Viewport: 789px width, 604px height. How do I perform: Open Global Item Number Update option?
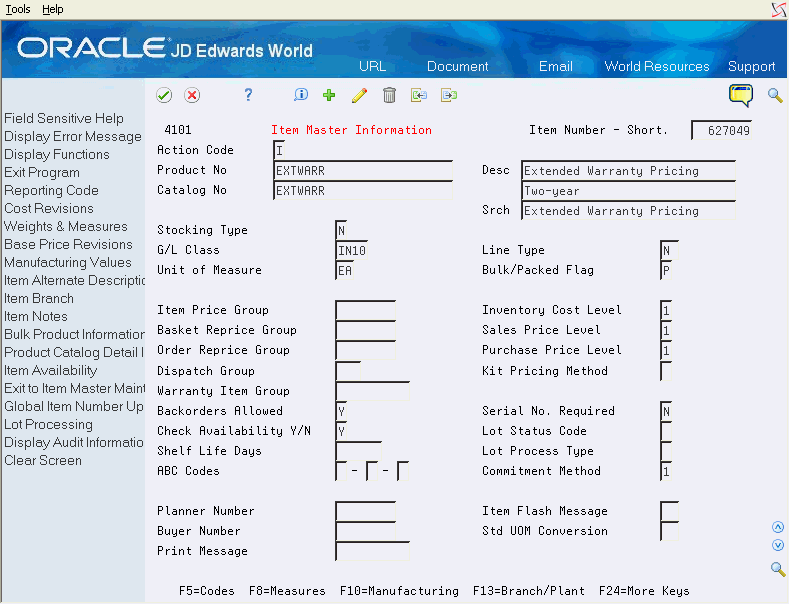pyautogui.click(x=74, y=407)
